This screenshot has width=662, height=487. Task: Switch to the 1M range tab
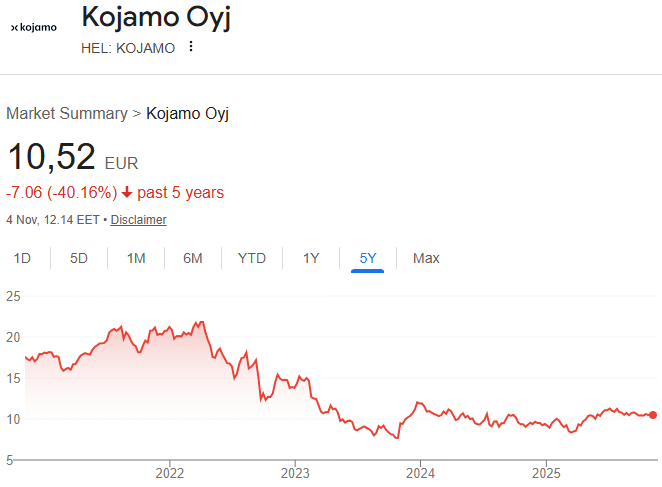(x=136, y=258)
